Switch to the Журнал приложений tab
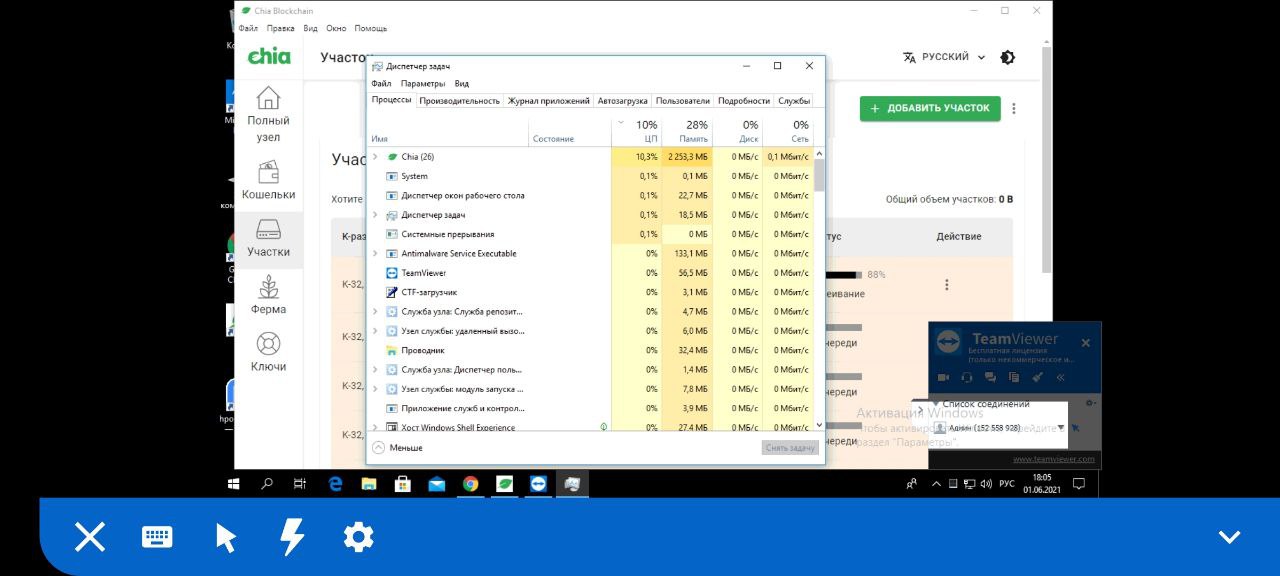 click(x=548, y=101)
